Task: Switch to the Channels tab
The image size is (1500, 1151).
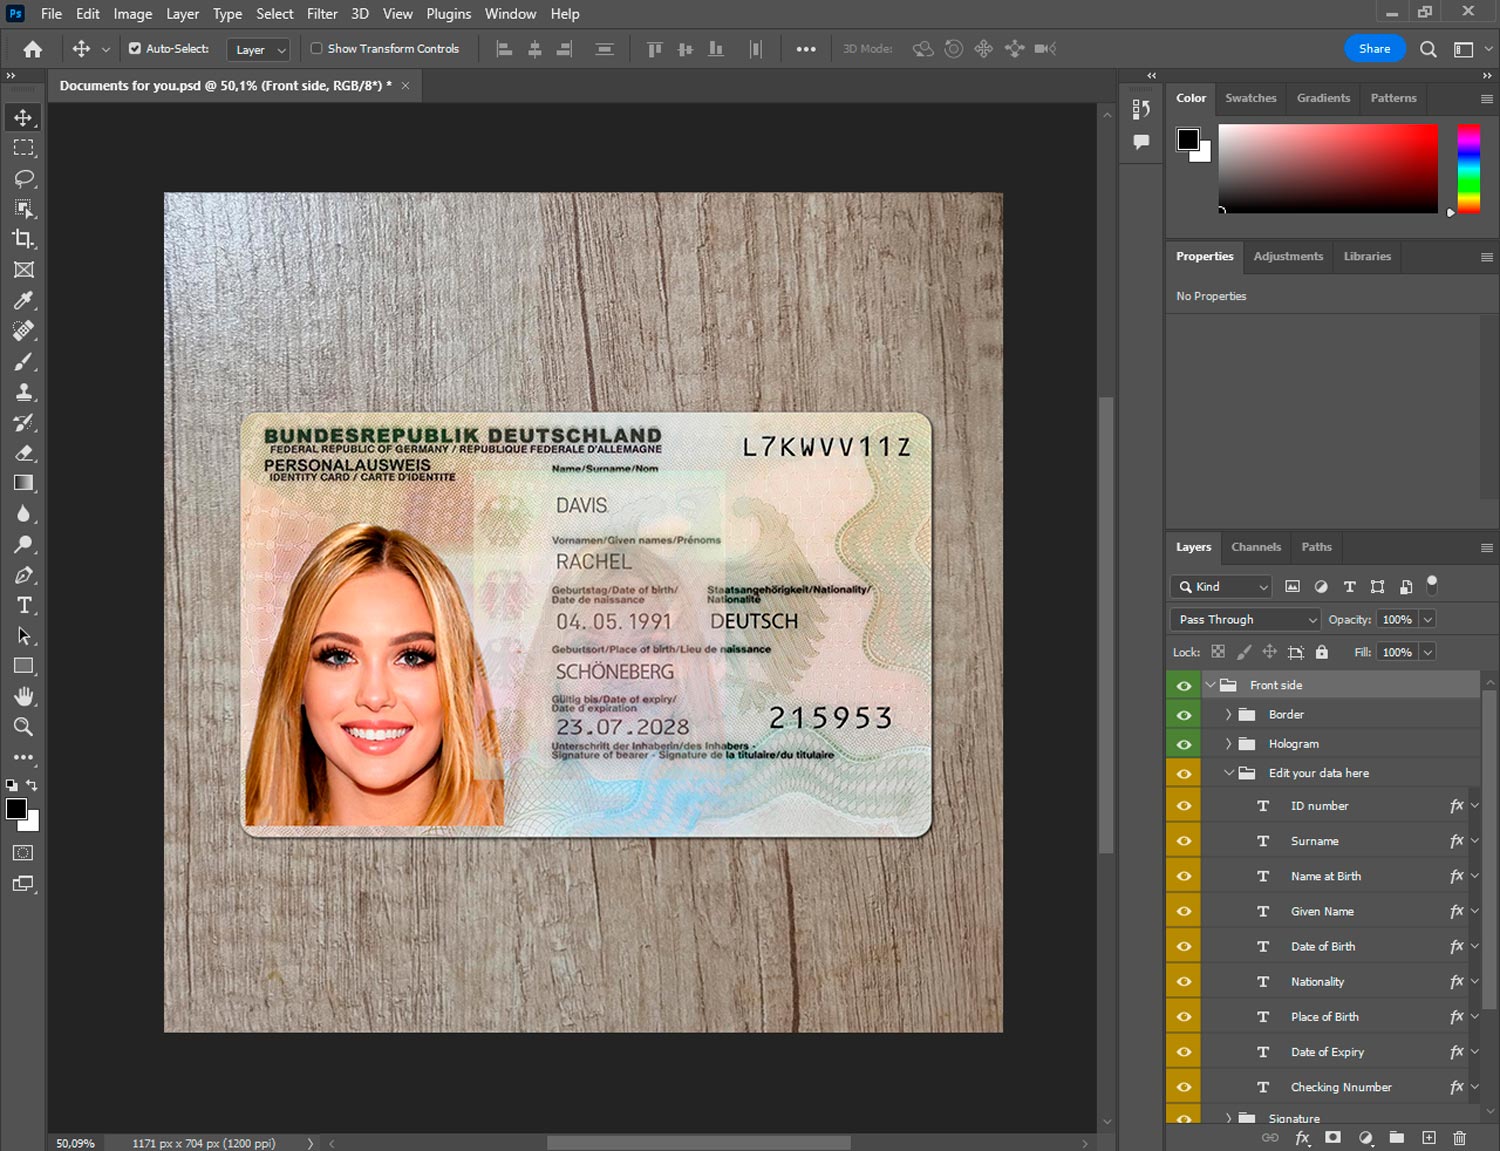Action: tap(1255, 547)
